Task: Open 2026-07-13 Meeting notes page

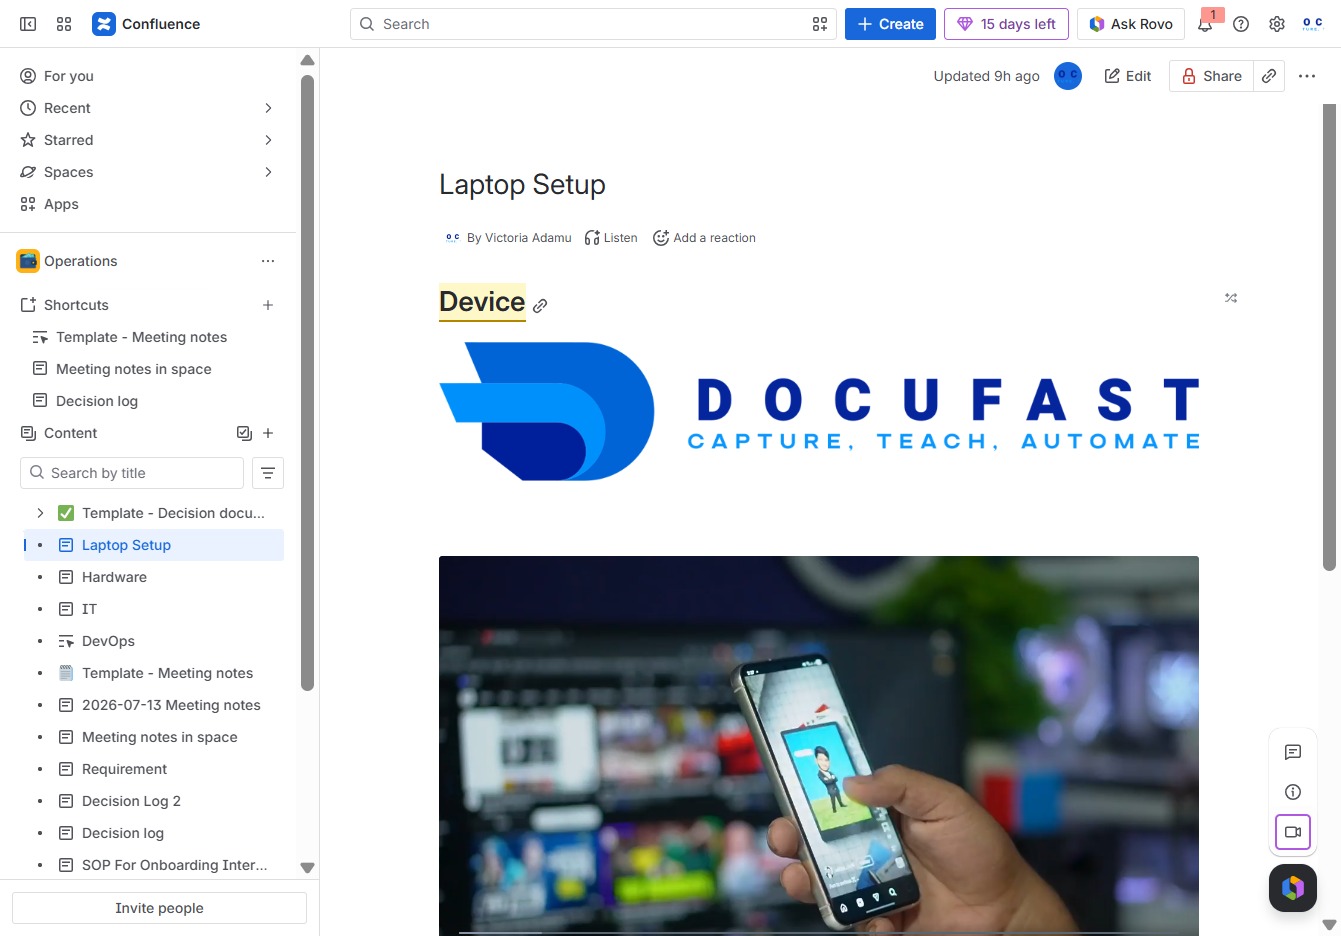Action: pos(171,705)
